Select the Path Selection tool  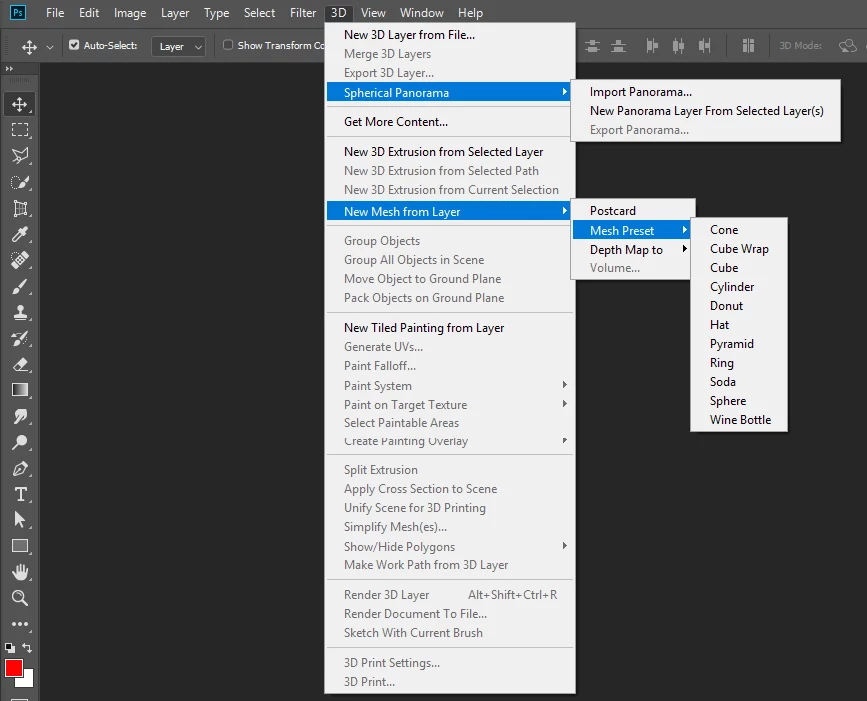click(x=20, y=520)
